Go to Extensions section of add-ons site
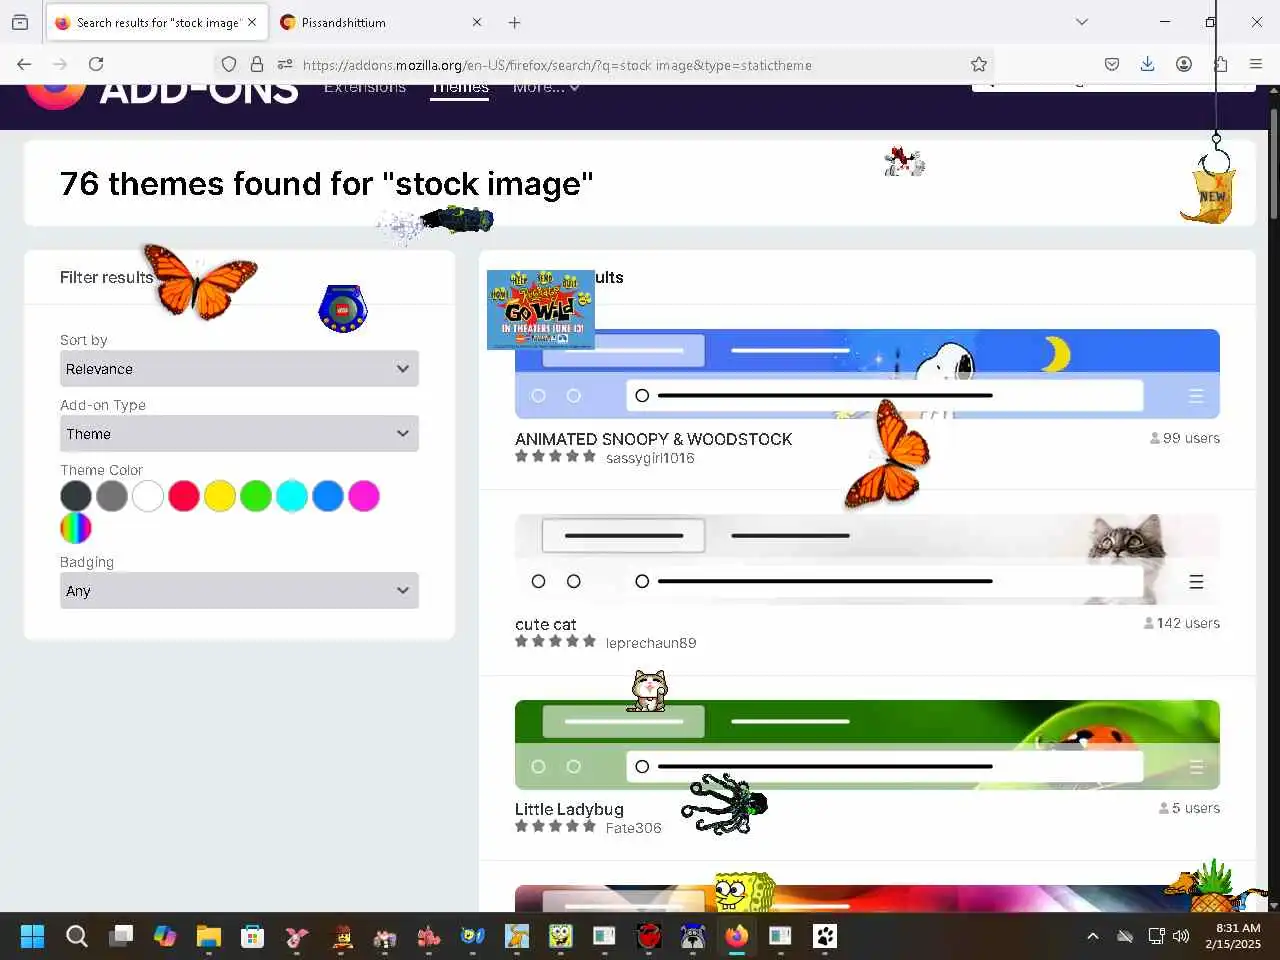 365,88
